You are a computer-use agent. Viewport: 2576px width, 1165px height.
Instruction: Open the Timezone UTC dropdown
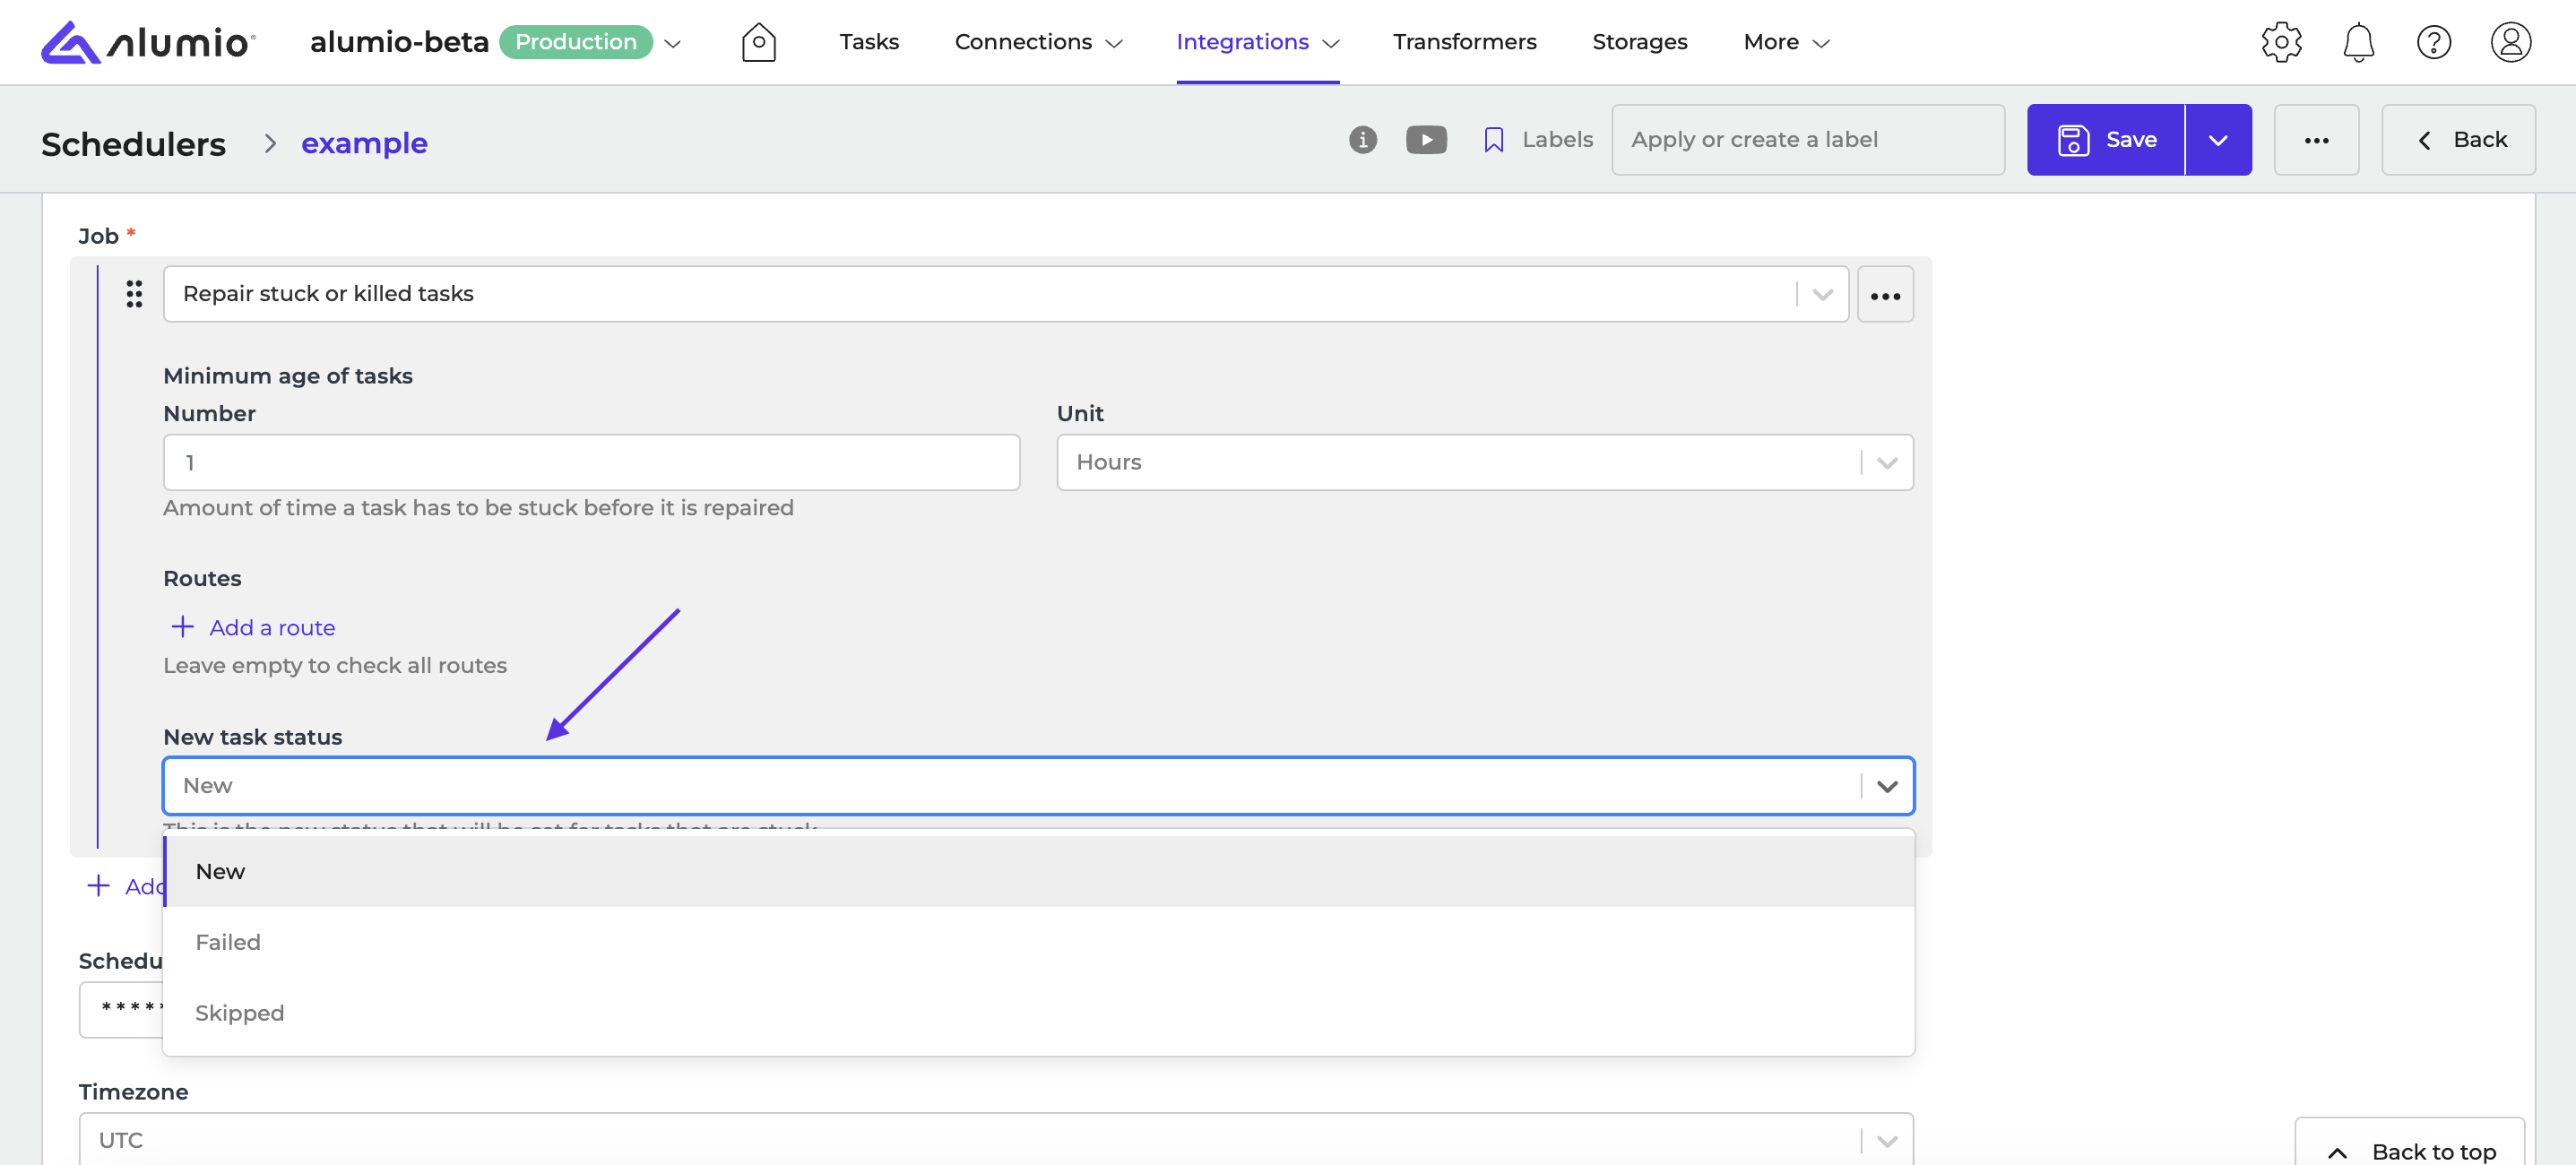tap(995, 1140)
